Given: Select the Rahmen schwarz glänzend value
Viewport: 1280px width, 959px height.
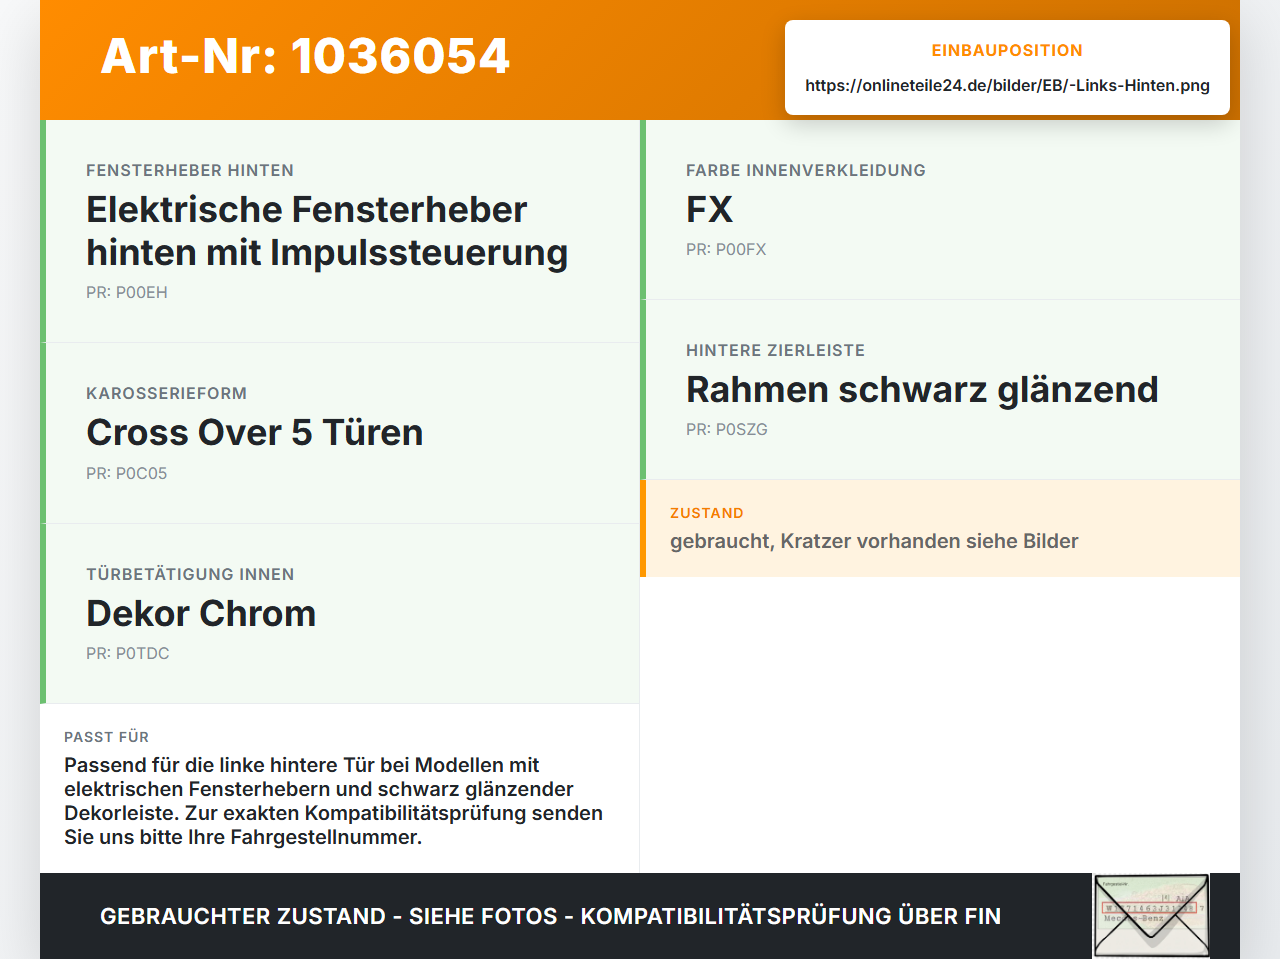Looking at the screenshot, I should pos(922,389).
